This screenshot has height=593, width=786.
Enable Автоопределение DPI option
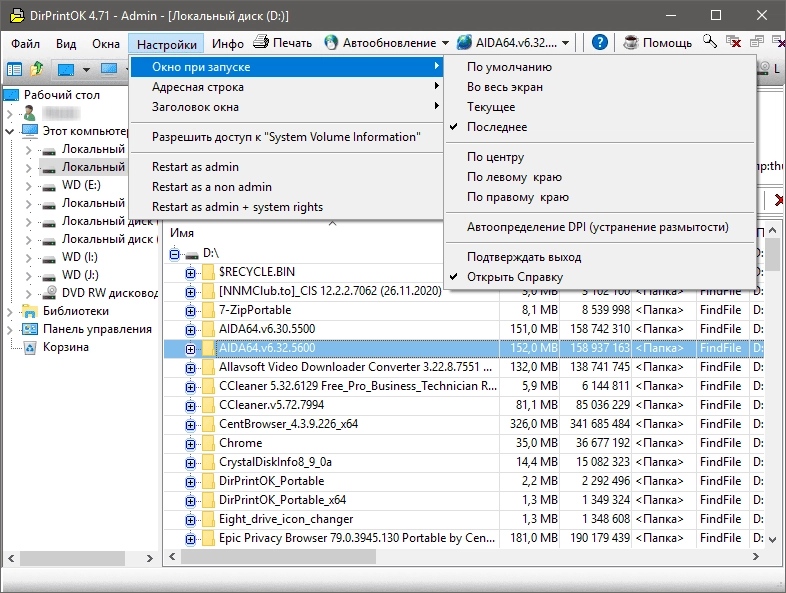(x=600, y=227)
